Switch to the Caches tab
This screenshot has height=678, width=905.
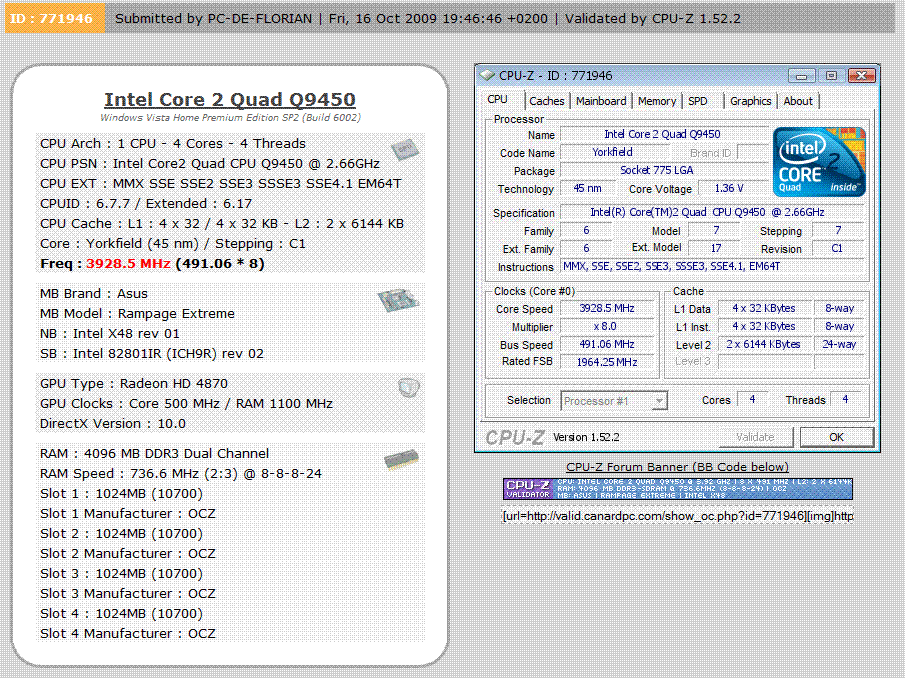pyautogui.click(x=547, y=101)
